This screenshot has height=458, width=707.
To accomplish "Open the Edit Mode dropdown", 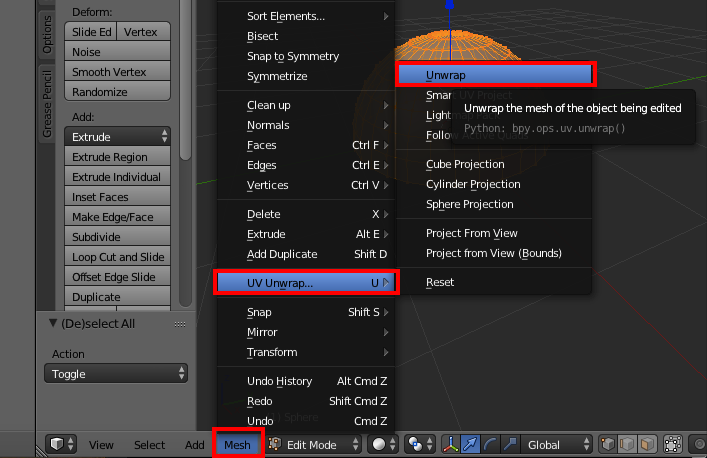I will click(x=314, y=444).
